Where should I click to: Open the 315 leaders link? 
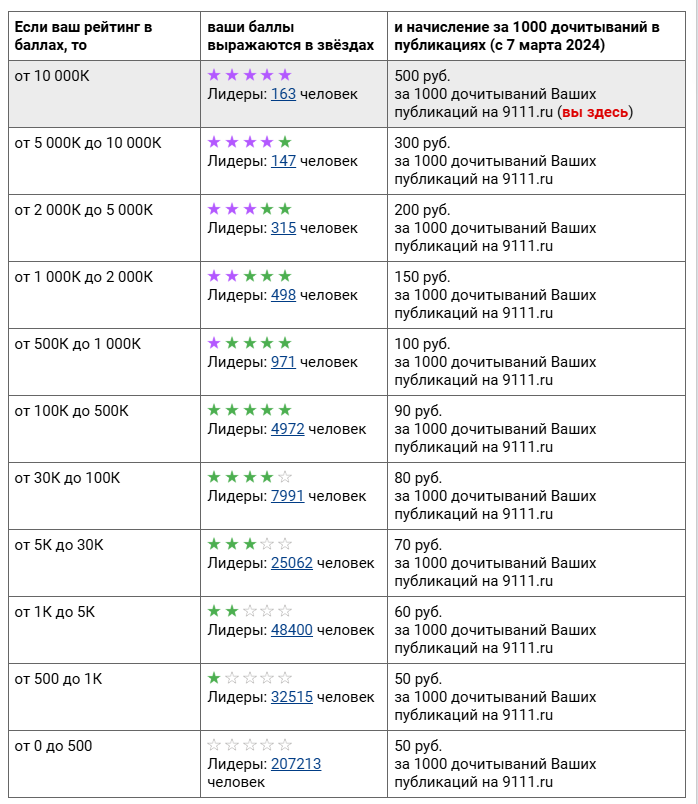[283, 228]
